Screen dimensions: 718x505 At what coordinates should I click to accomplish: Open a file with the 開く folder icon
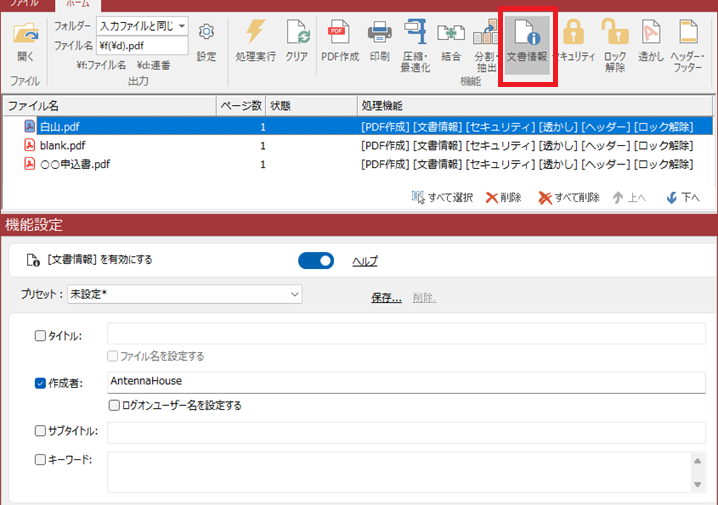pyautogui.click(x=26, y=41)
